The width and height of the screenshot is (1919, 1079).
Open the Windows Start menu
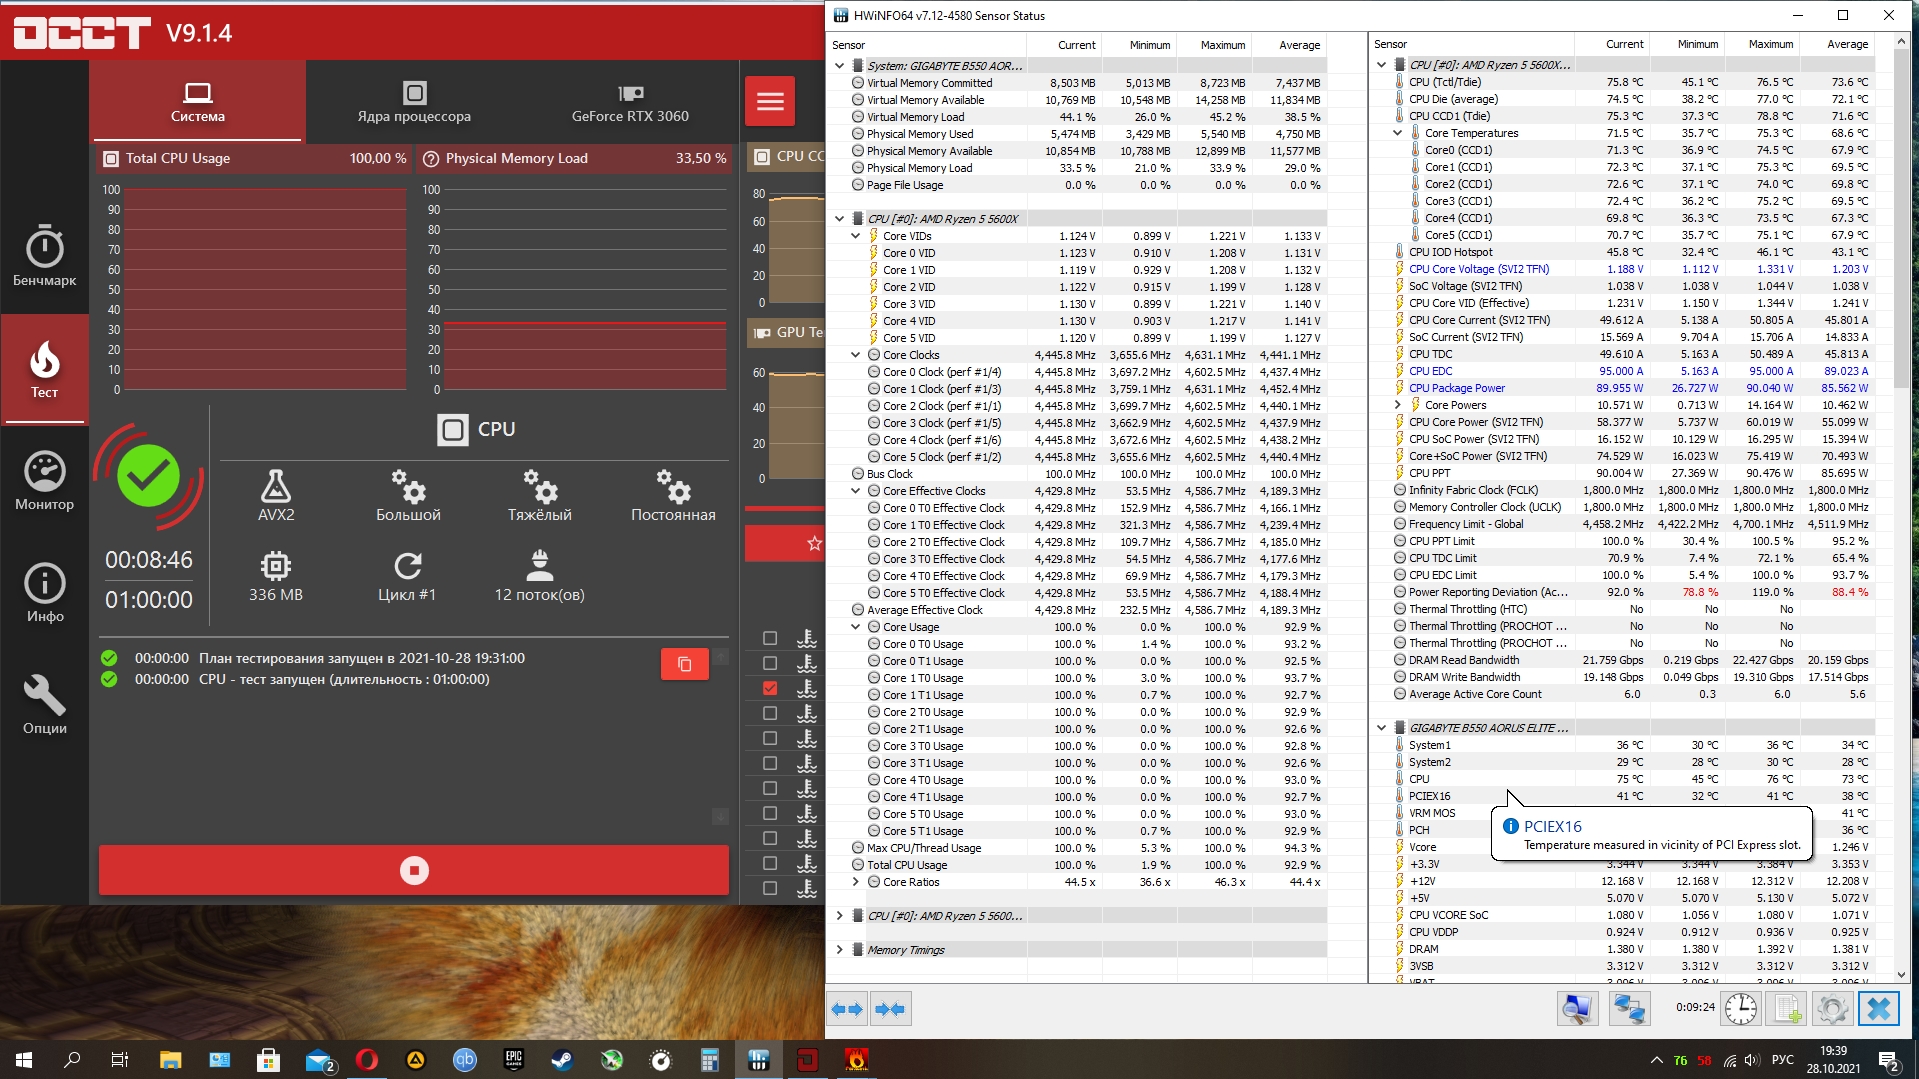[x=24, y=1059]
